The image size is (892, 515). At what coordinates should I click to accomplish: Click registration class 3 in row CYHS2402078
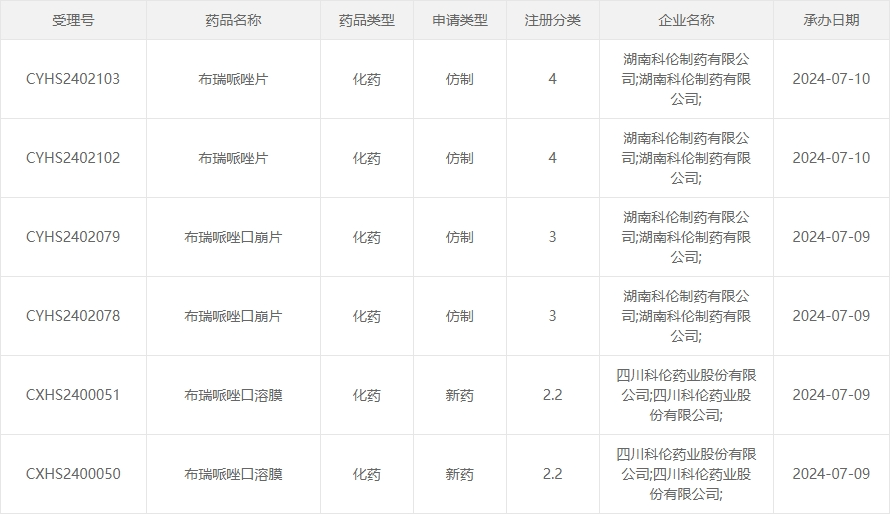coord(552,316)
